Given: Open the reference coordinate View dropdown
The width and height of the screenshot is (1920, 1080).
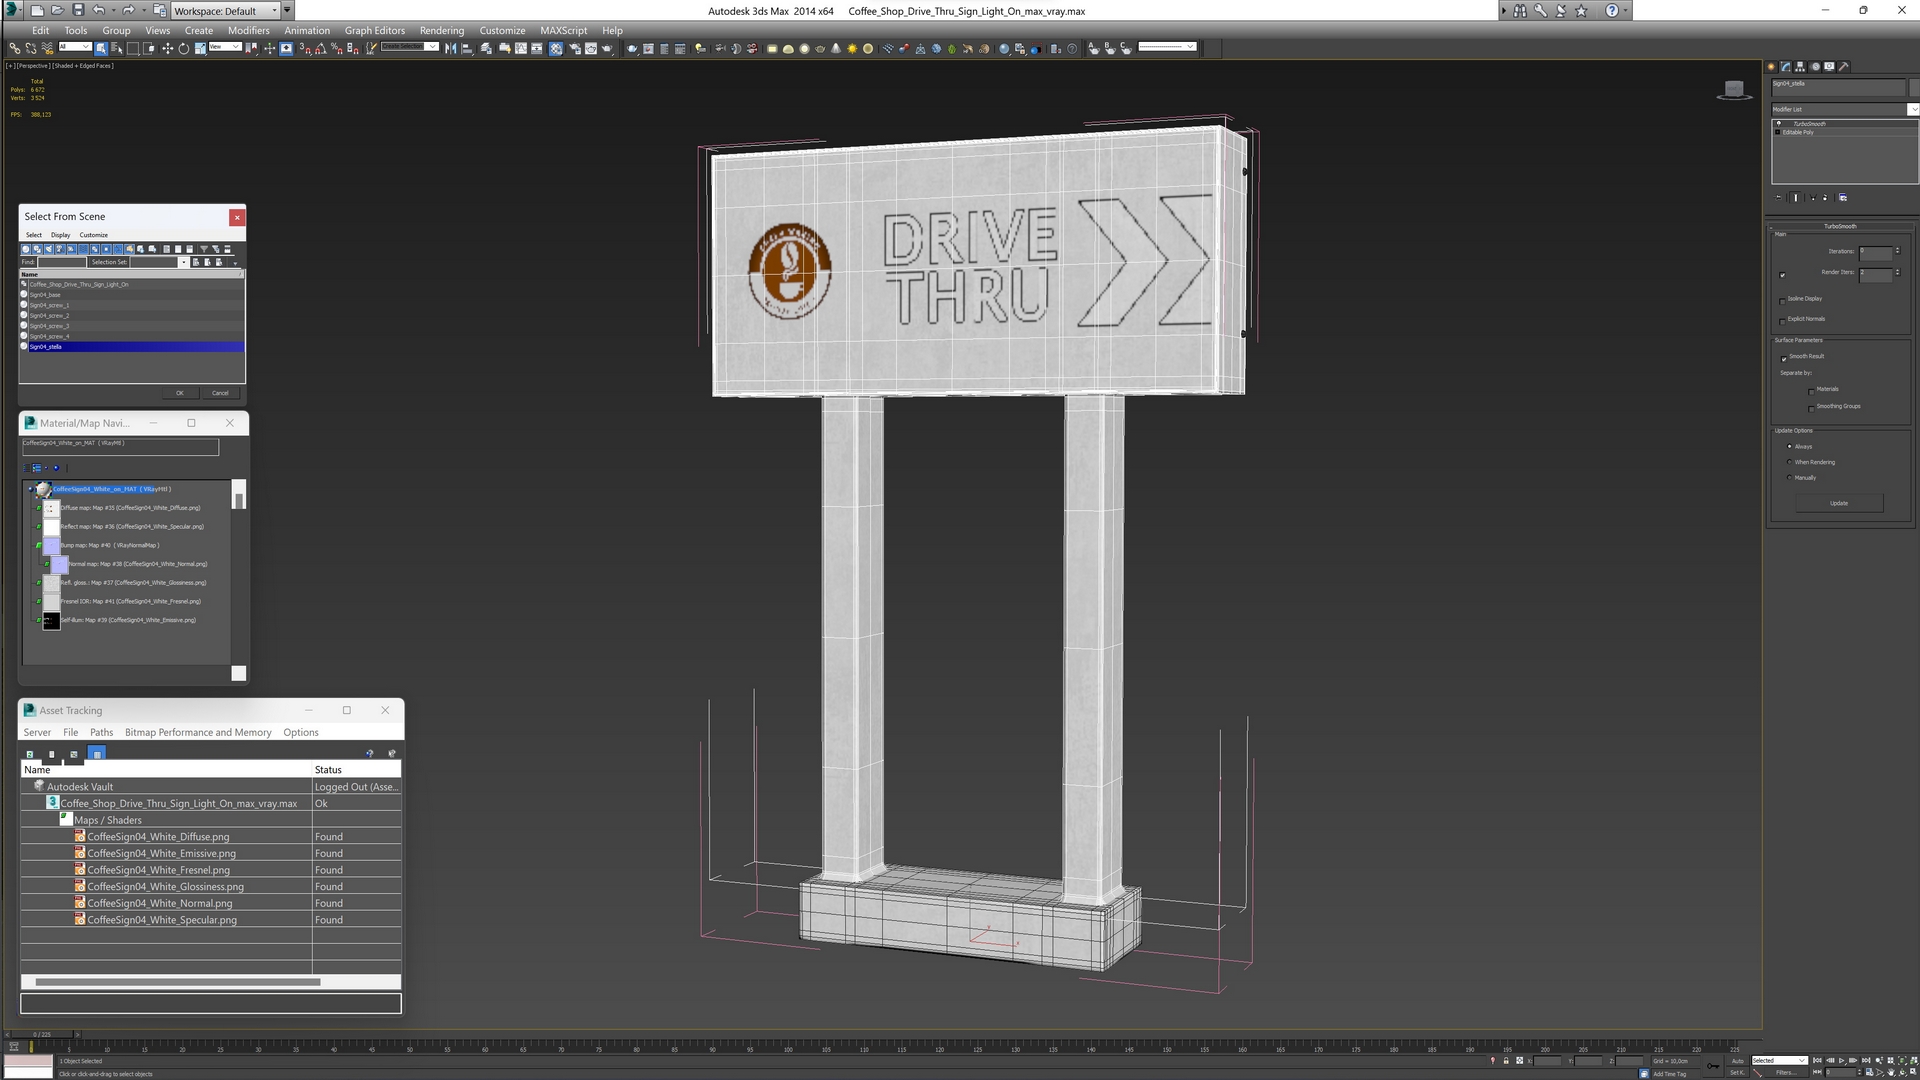Looking at the screenshot, I should click(x=225, y=47).
